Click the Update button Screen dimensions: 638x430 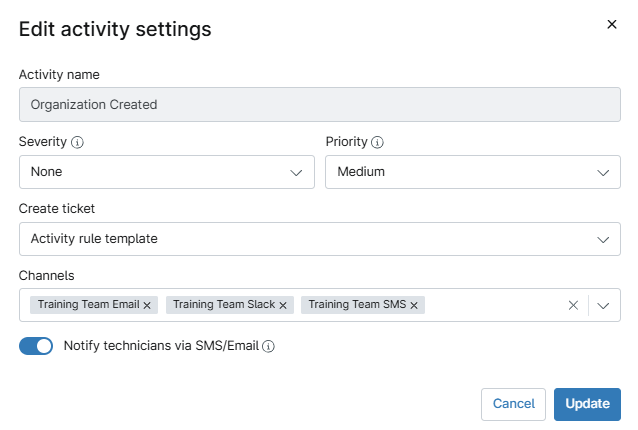tap(587, 404)
